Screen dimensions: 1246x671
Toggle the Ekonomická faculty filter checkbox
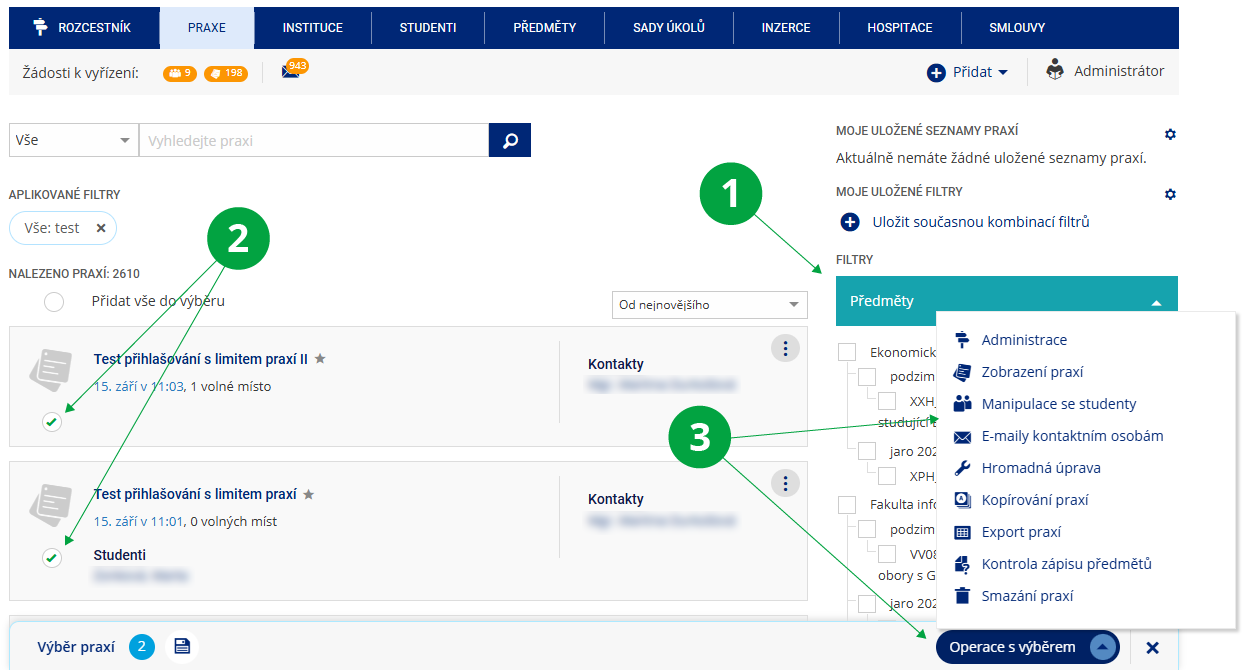[x=848, y=352]
